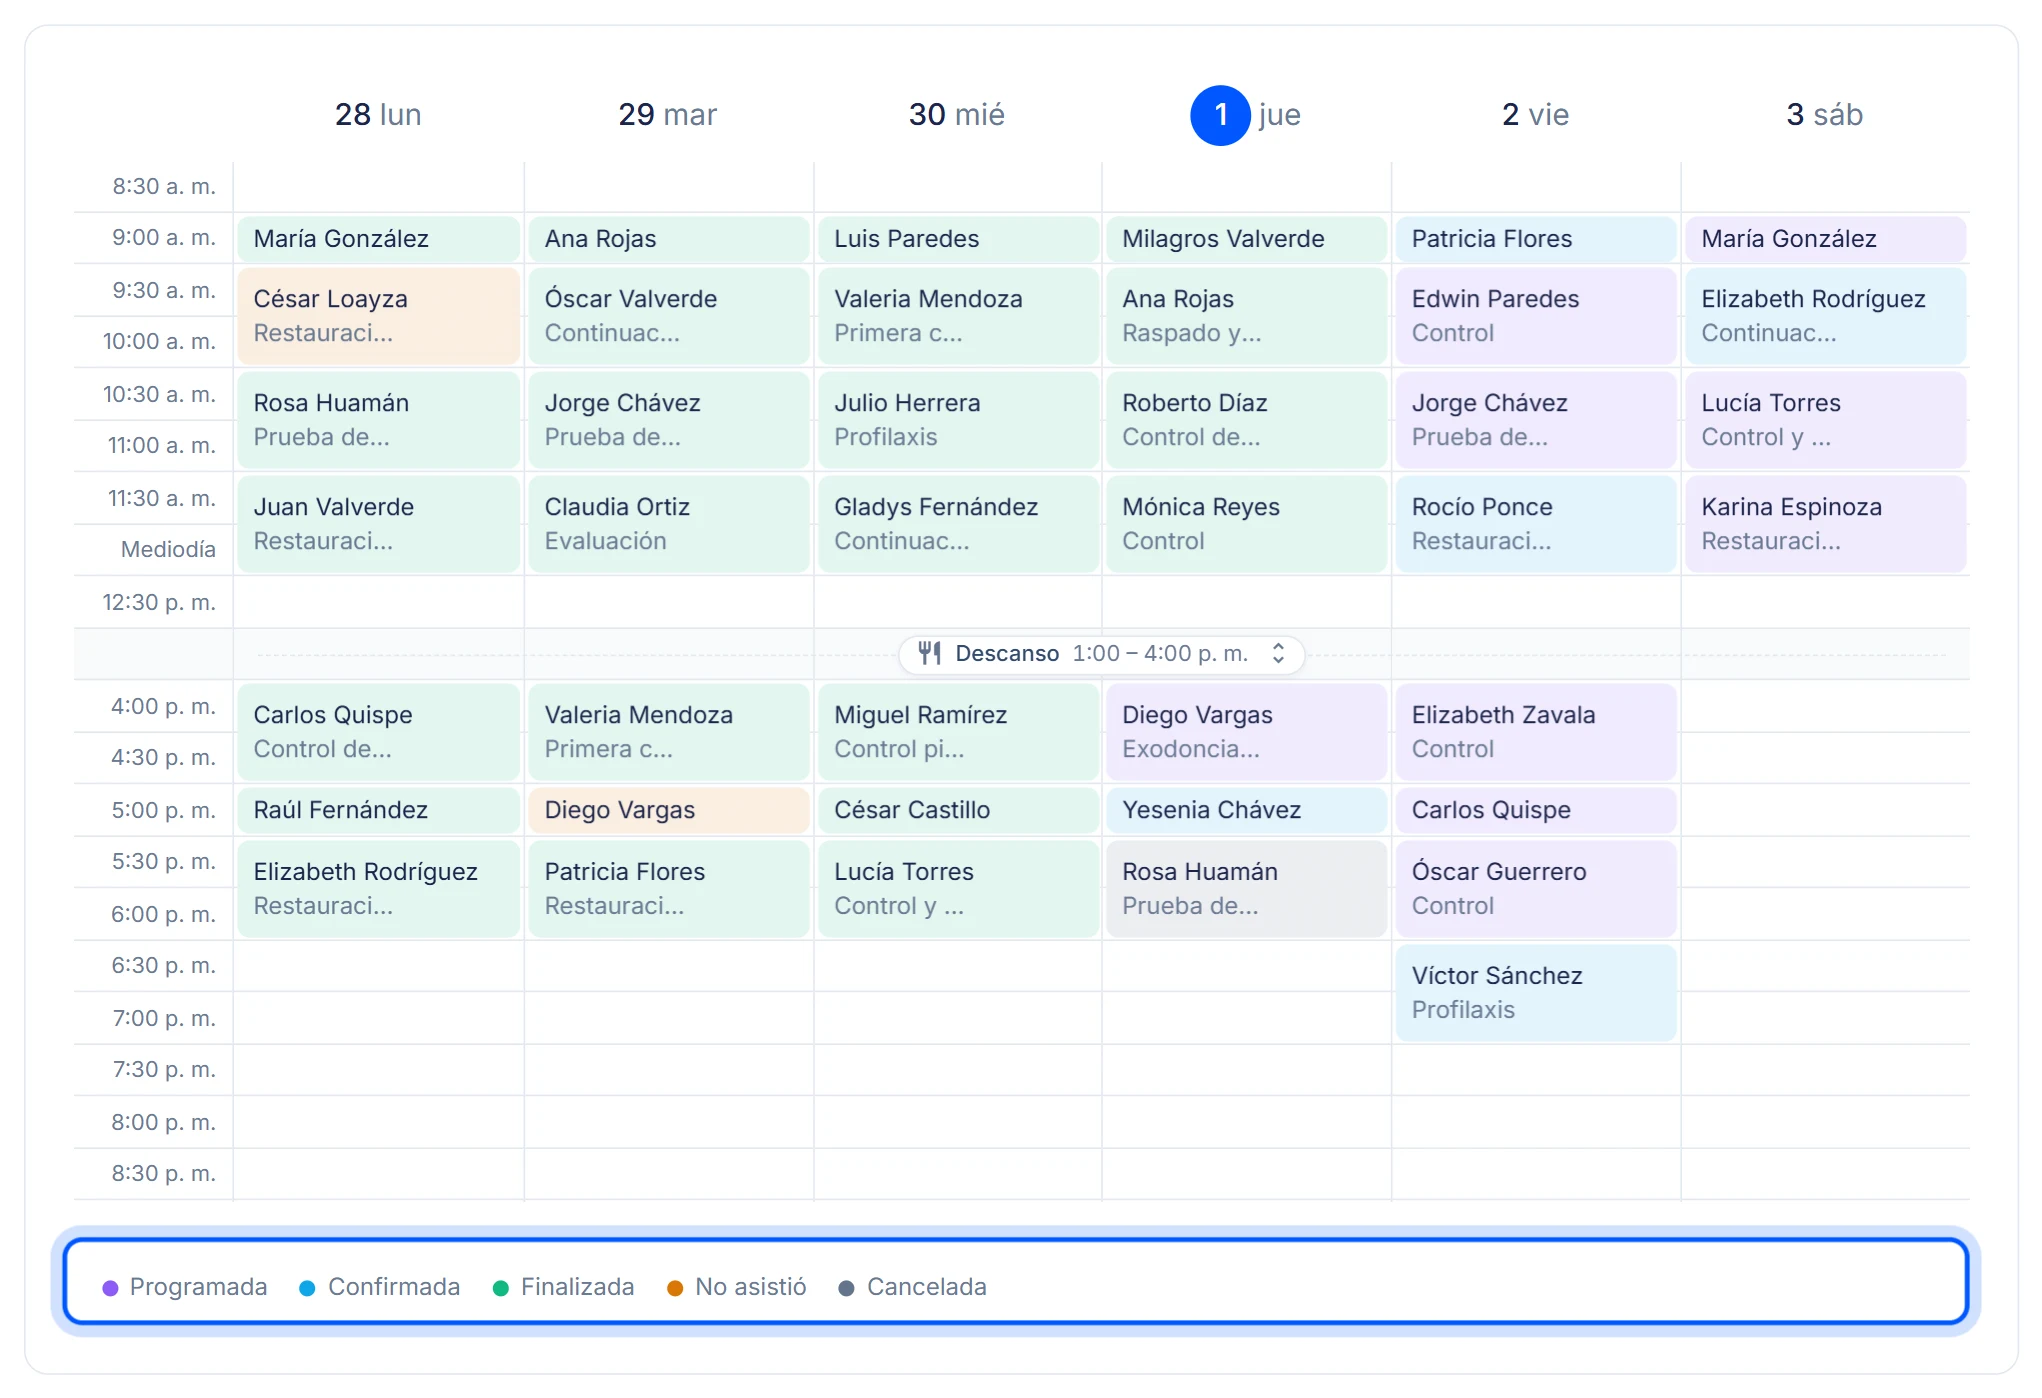2042x1398 pixels.
Task: Click the gray Cancelada legend dot
Action: point(847,1288)
